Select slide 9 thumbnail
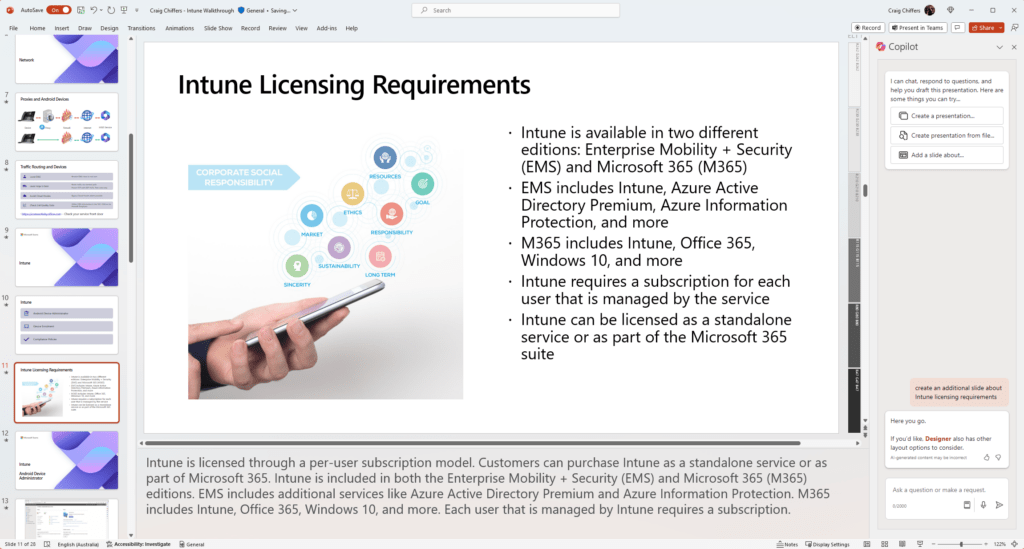Image resolution: width=1024 pixels, height=549 pixels. coord(67,257)
